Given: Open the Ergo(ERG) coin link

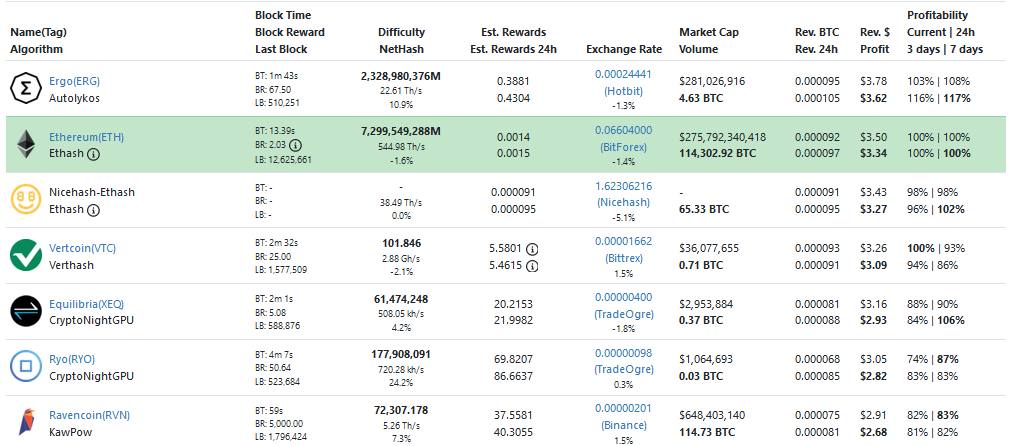Looking at the screenshot, I should tap(74, 80).
